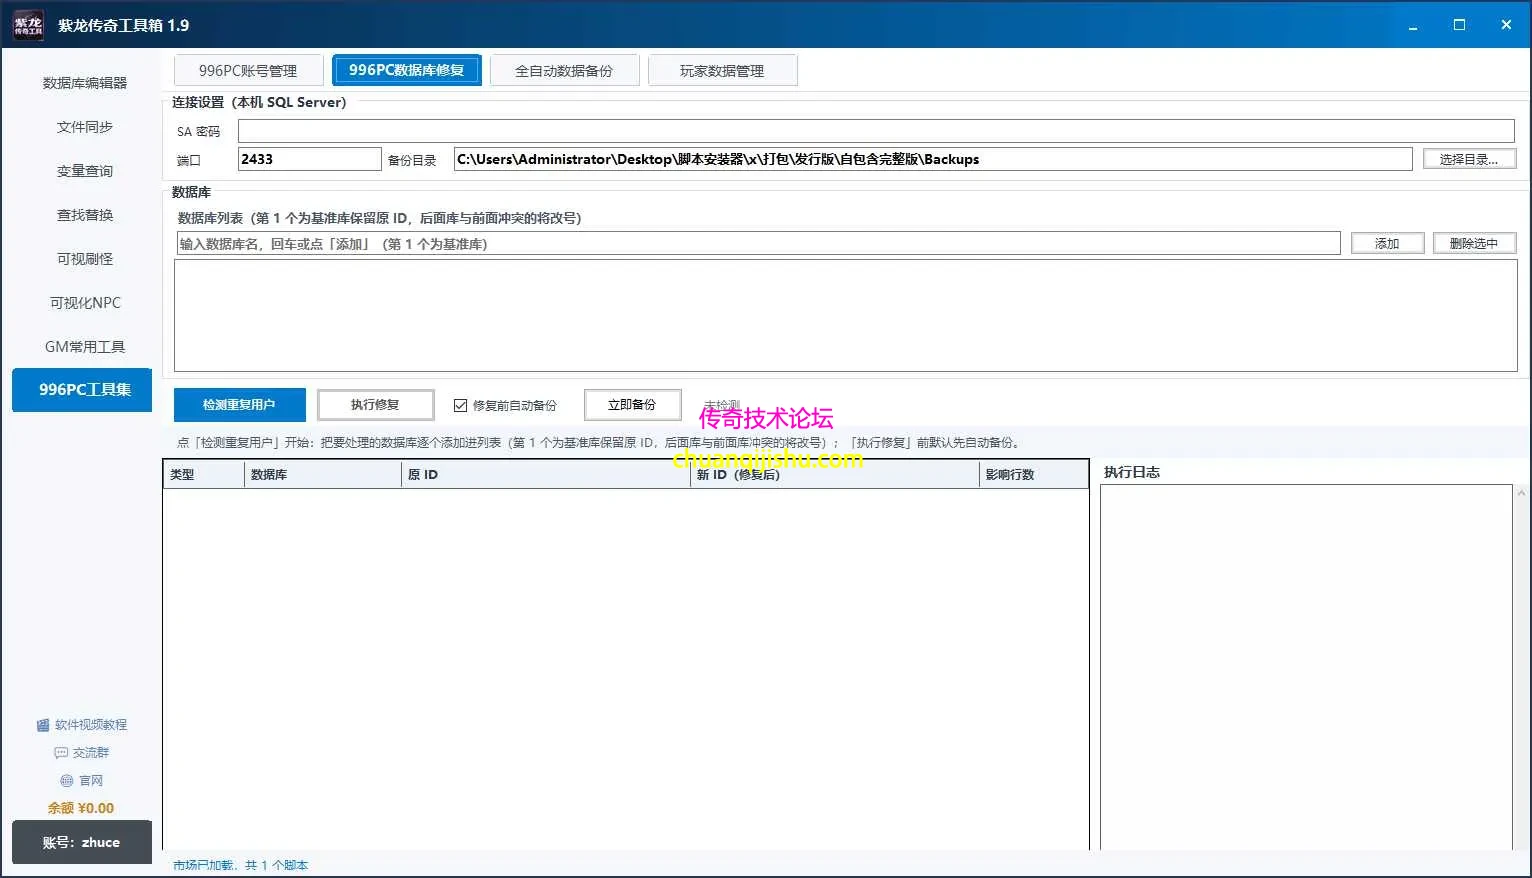Screen dimensions: 1532x878
Task: Click the 影响行数 column header
Action: (1034, 475)
